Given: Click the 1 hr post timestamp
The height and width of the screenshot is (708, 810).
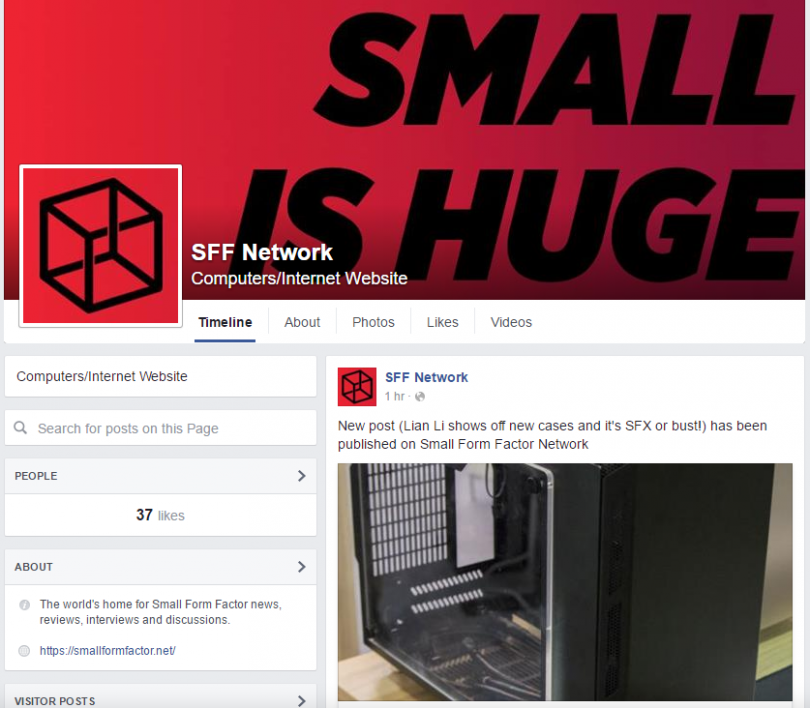Looking at the screenshot, I should click(x=395, y=397).
